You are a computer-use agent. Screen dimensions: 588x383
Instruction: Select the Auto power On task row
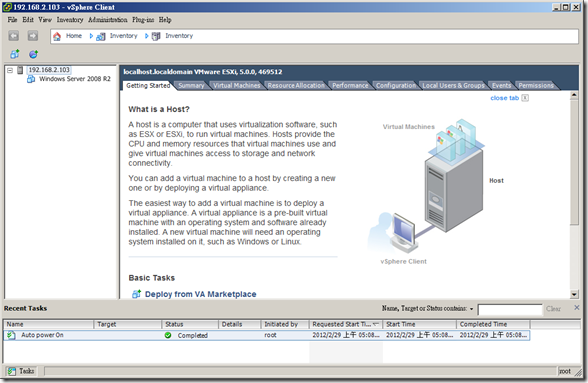point(267,335)
